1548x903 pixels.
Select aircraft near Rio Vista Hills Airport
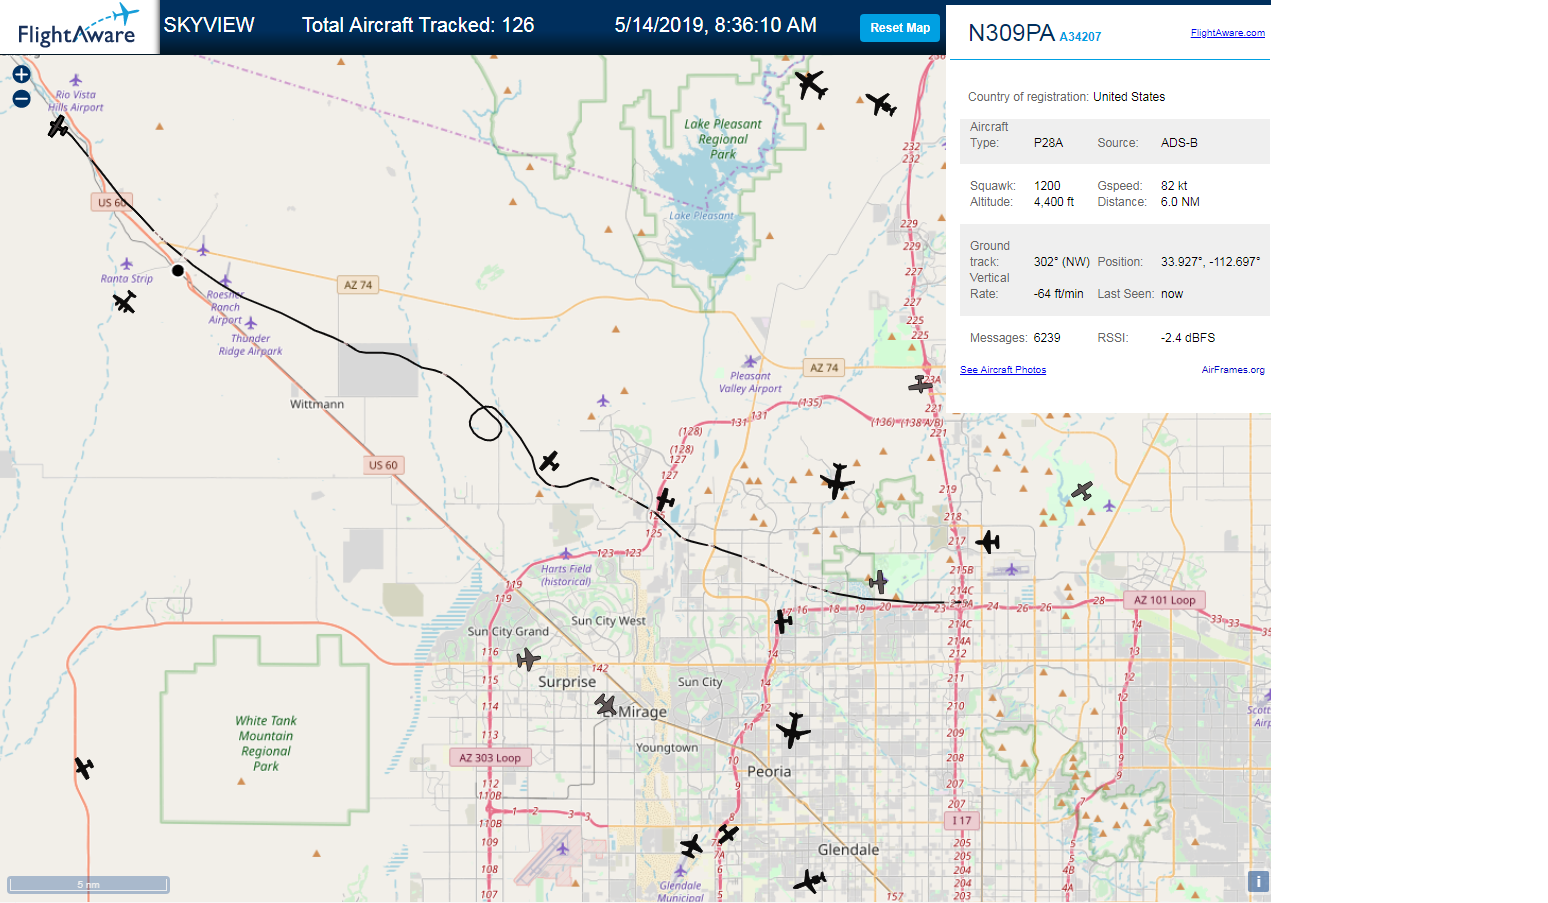pos(58,127)
